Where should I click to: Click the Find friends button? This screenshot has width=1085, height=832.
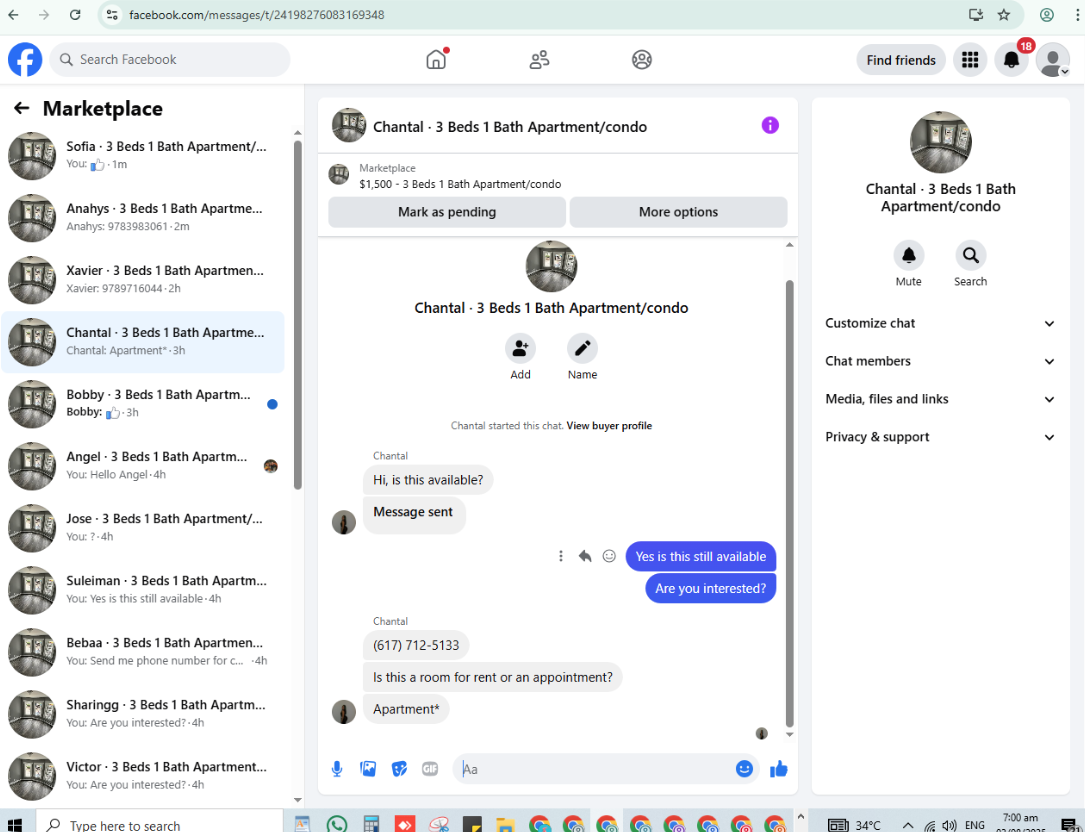pos(901,60)
